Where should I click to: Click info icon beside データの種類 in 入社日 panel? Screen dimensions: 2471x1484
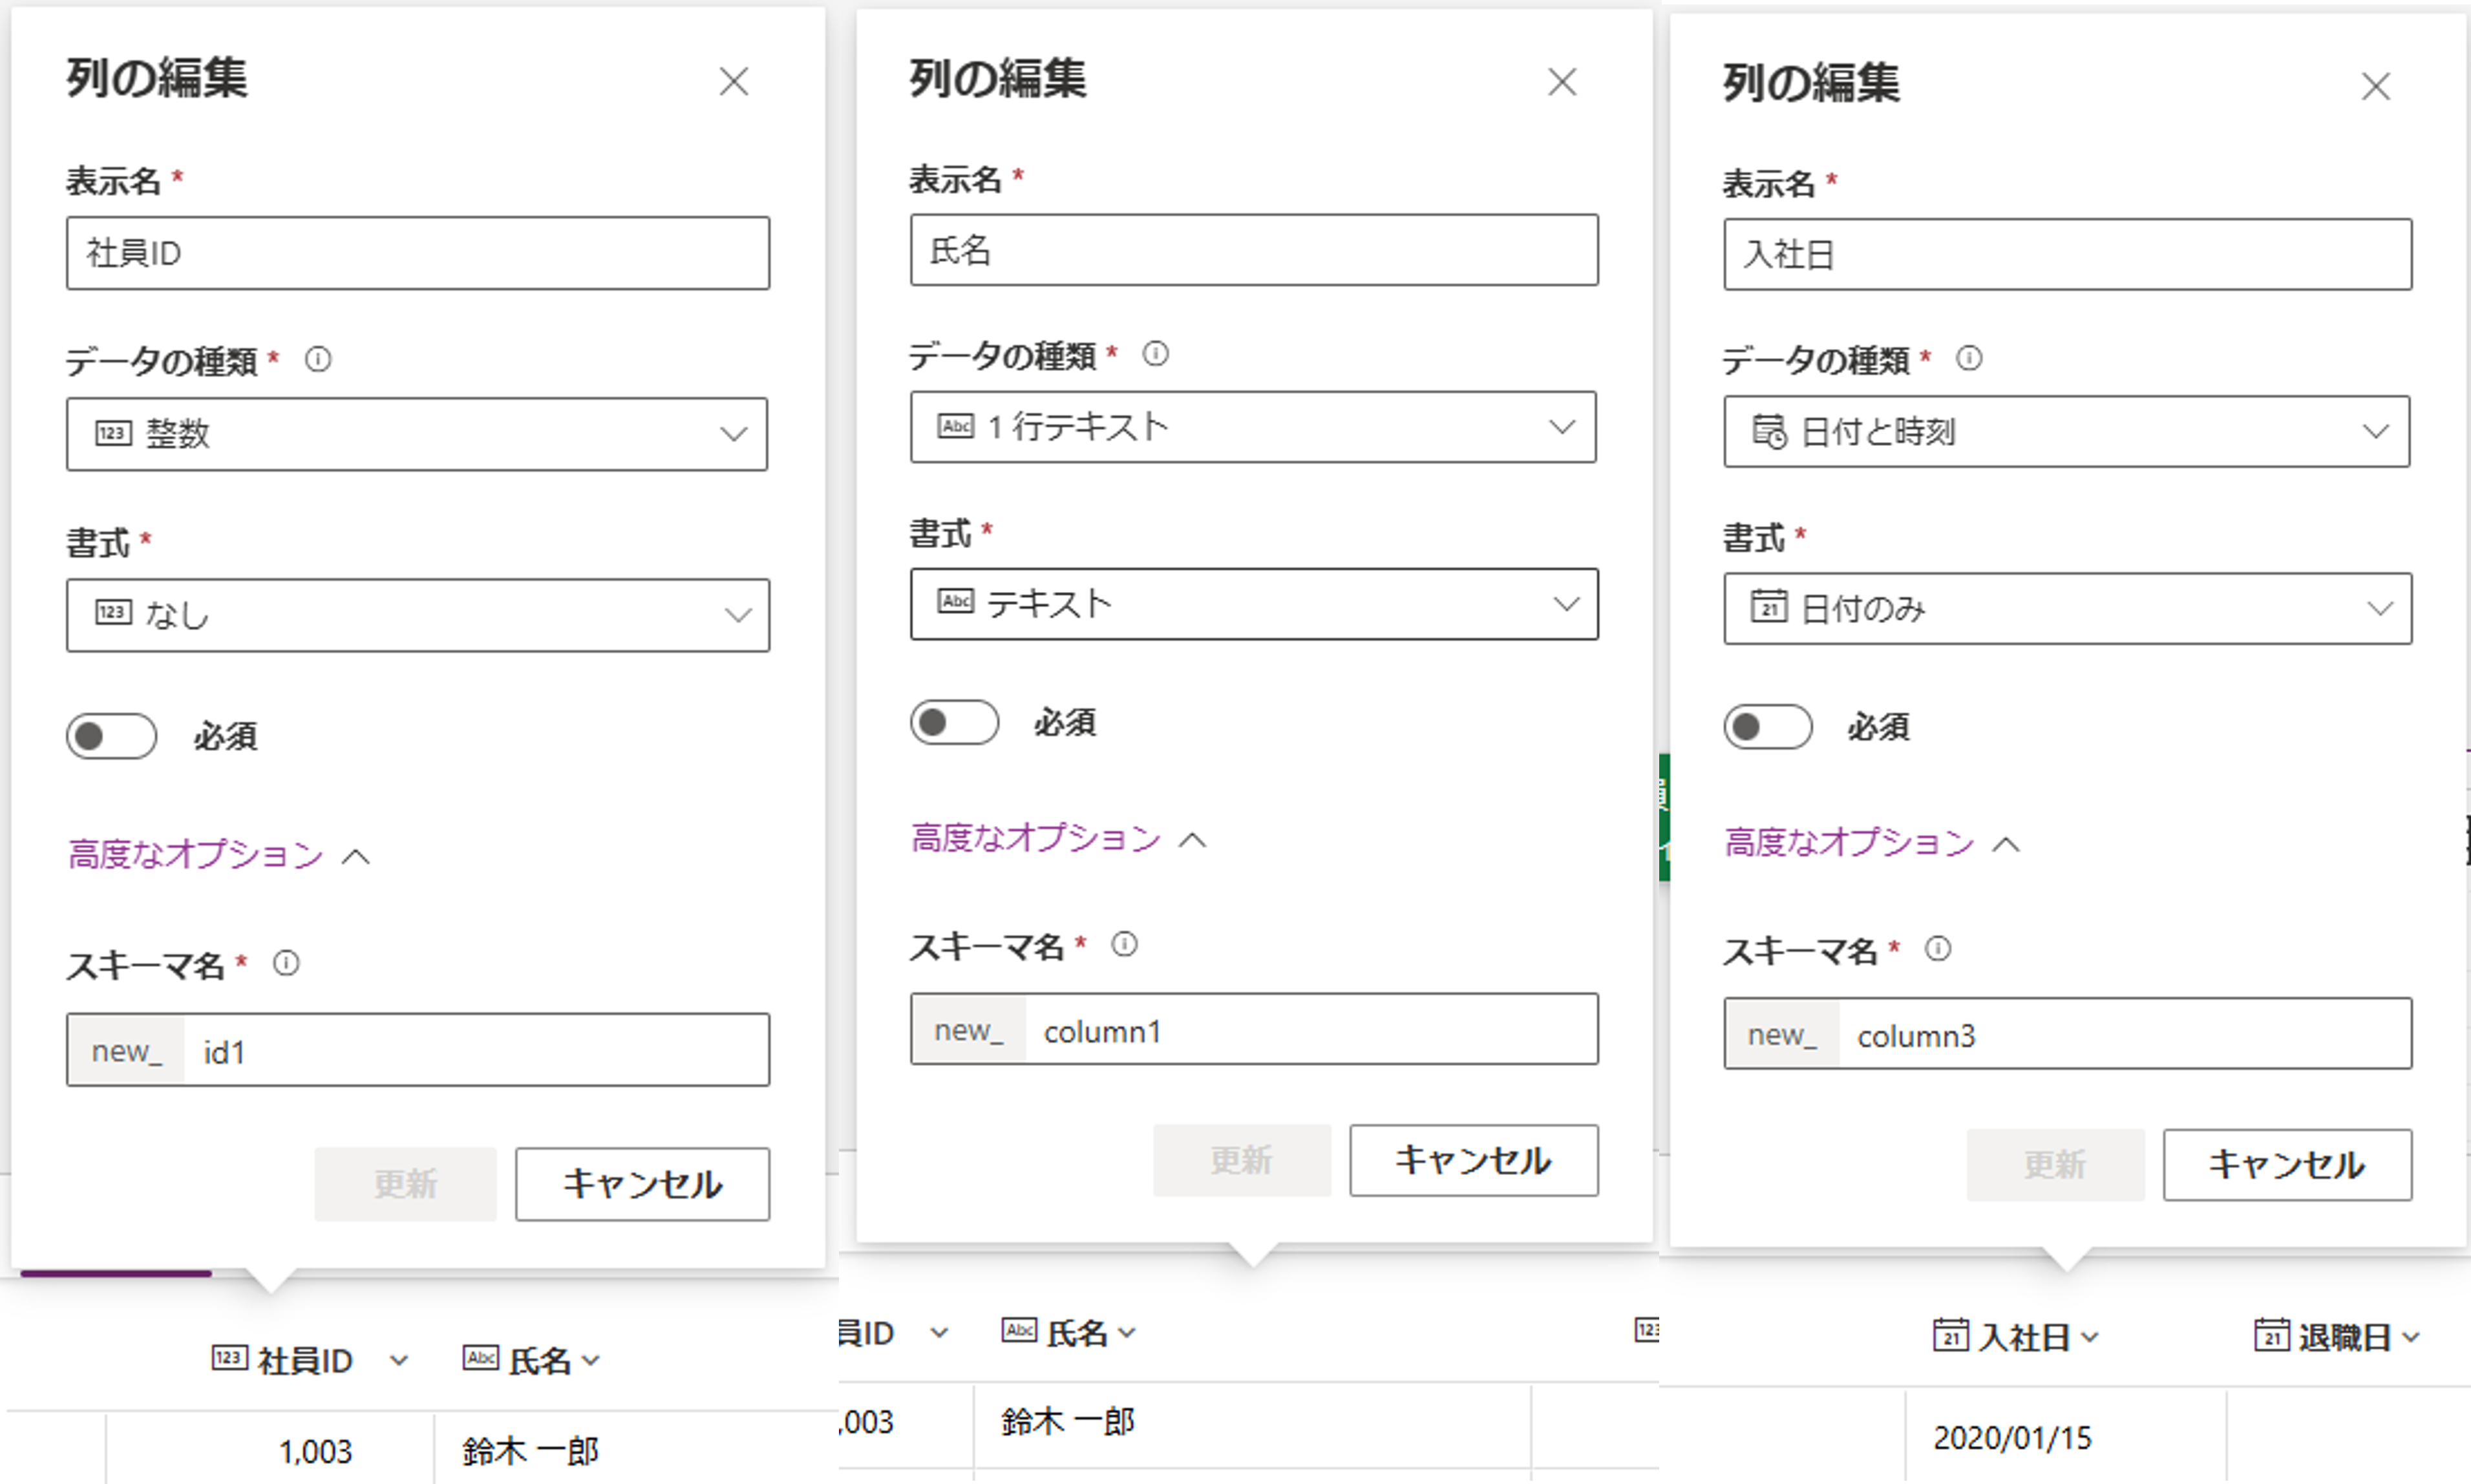click(x=1969, y=358)
